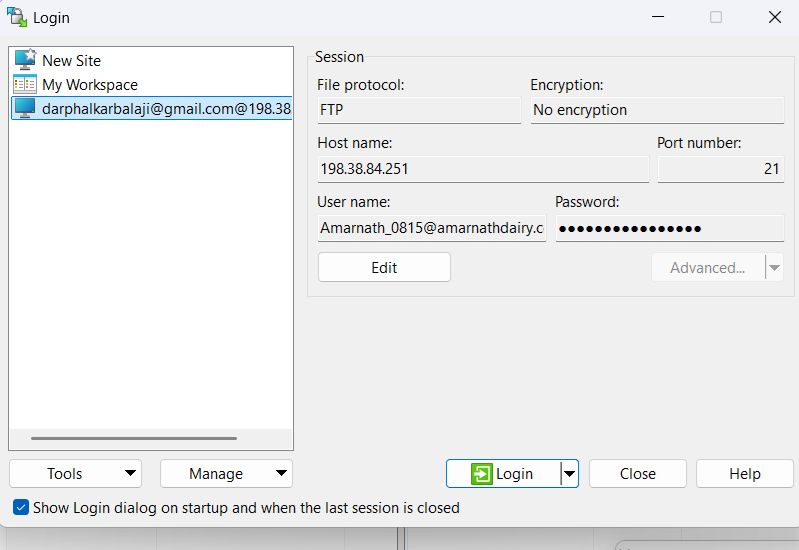
Task: Click the Help button
Action: point(744,474)
